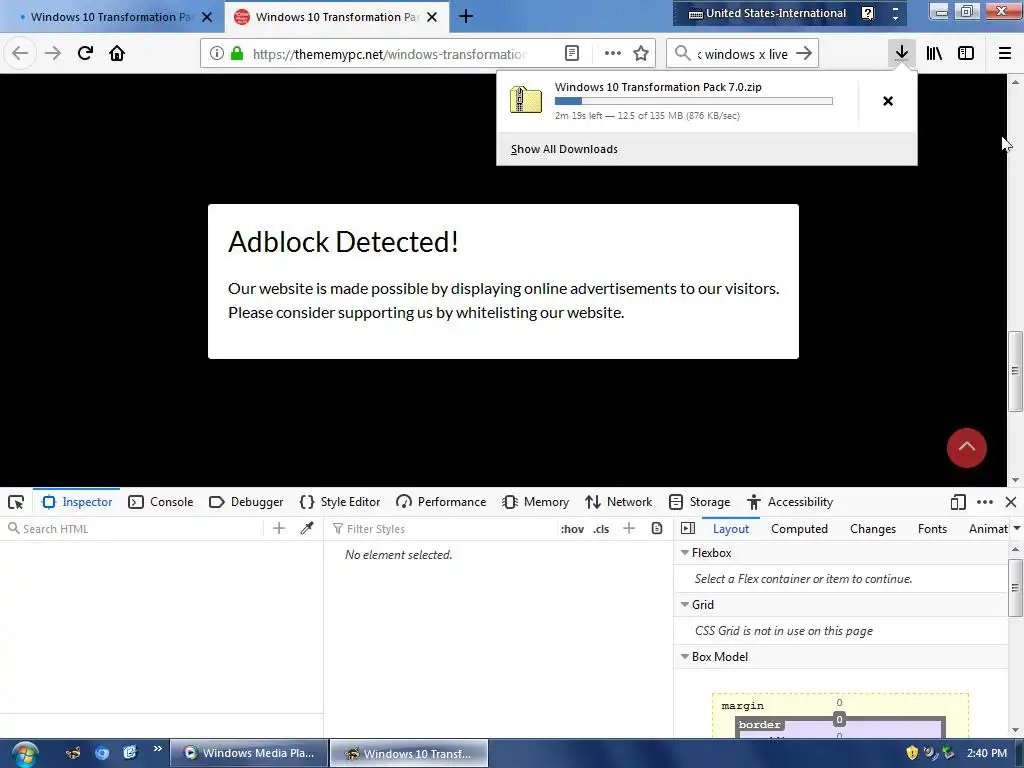This screenshot has height=768, width=1024.
Task: Open the sidebar tabs overflow dropdown arrow
Action: pos(1017,528)
